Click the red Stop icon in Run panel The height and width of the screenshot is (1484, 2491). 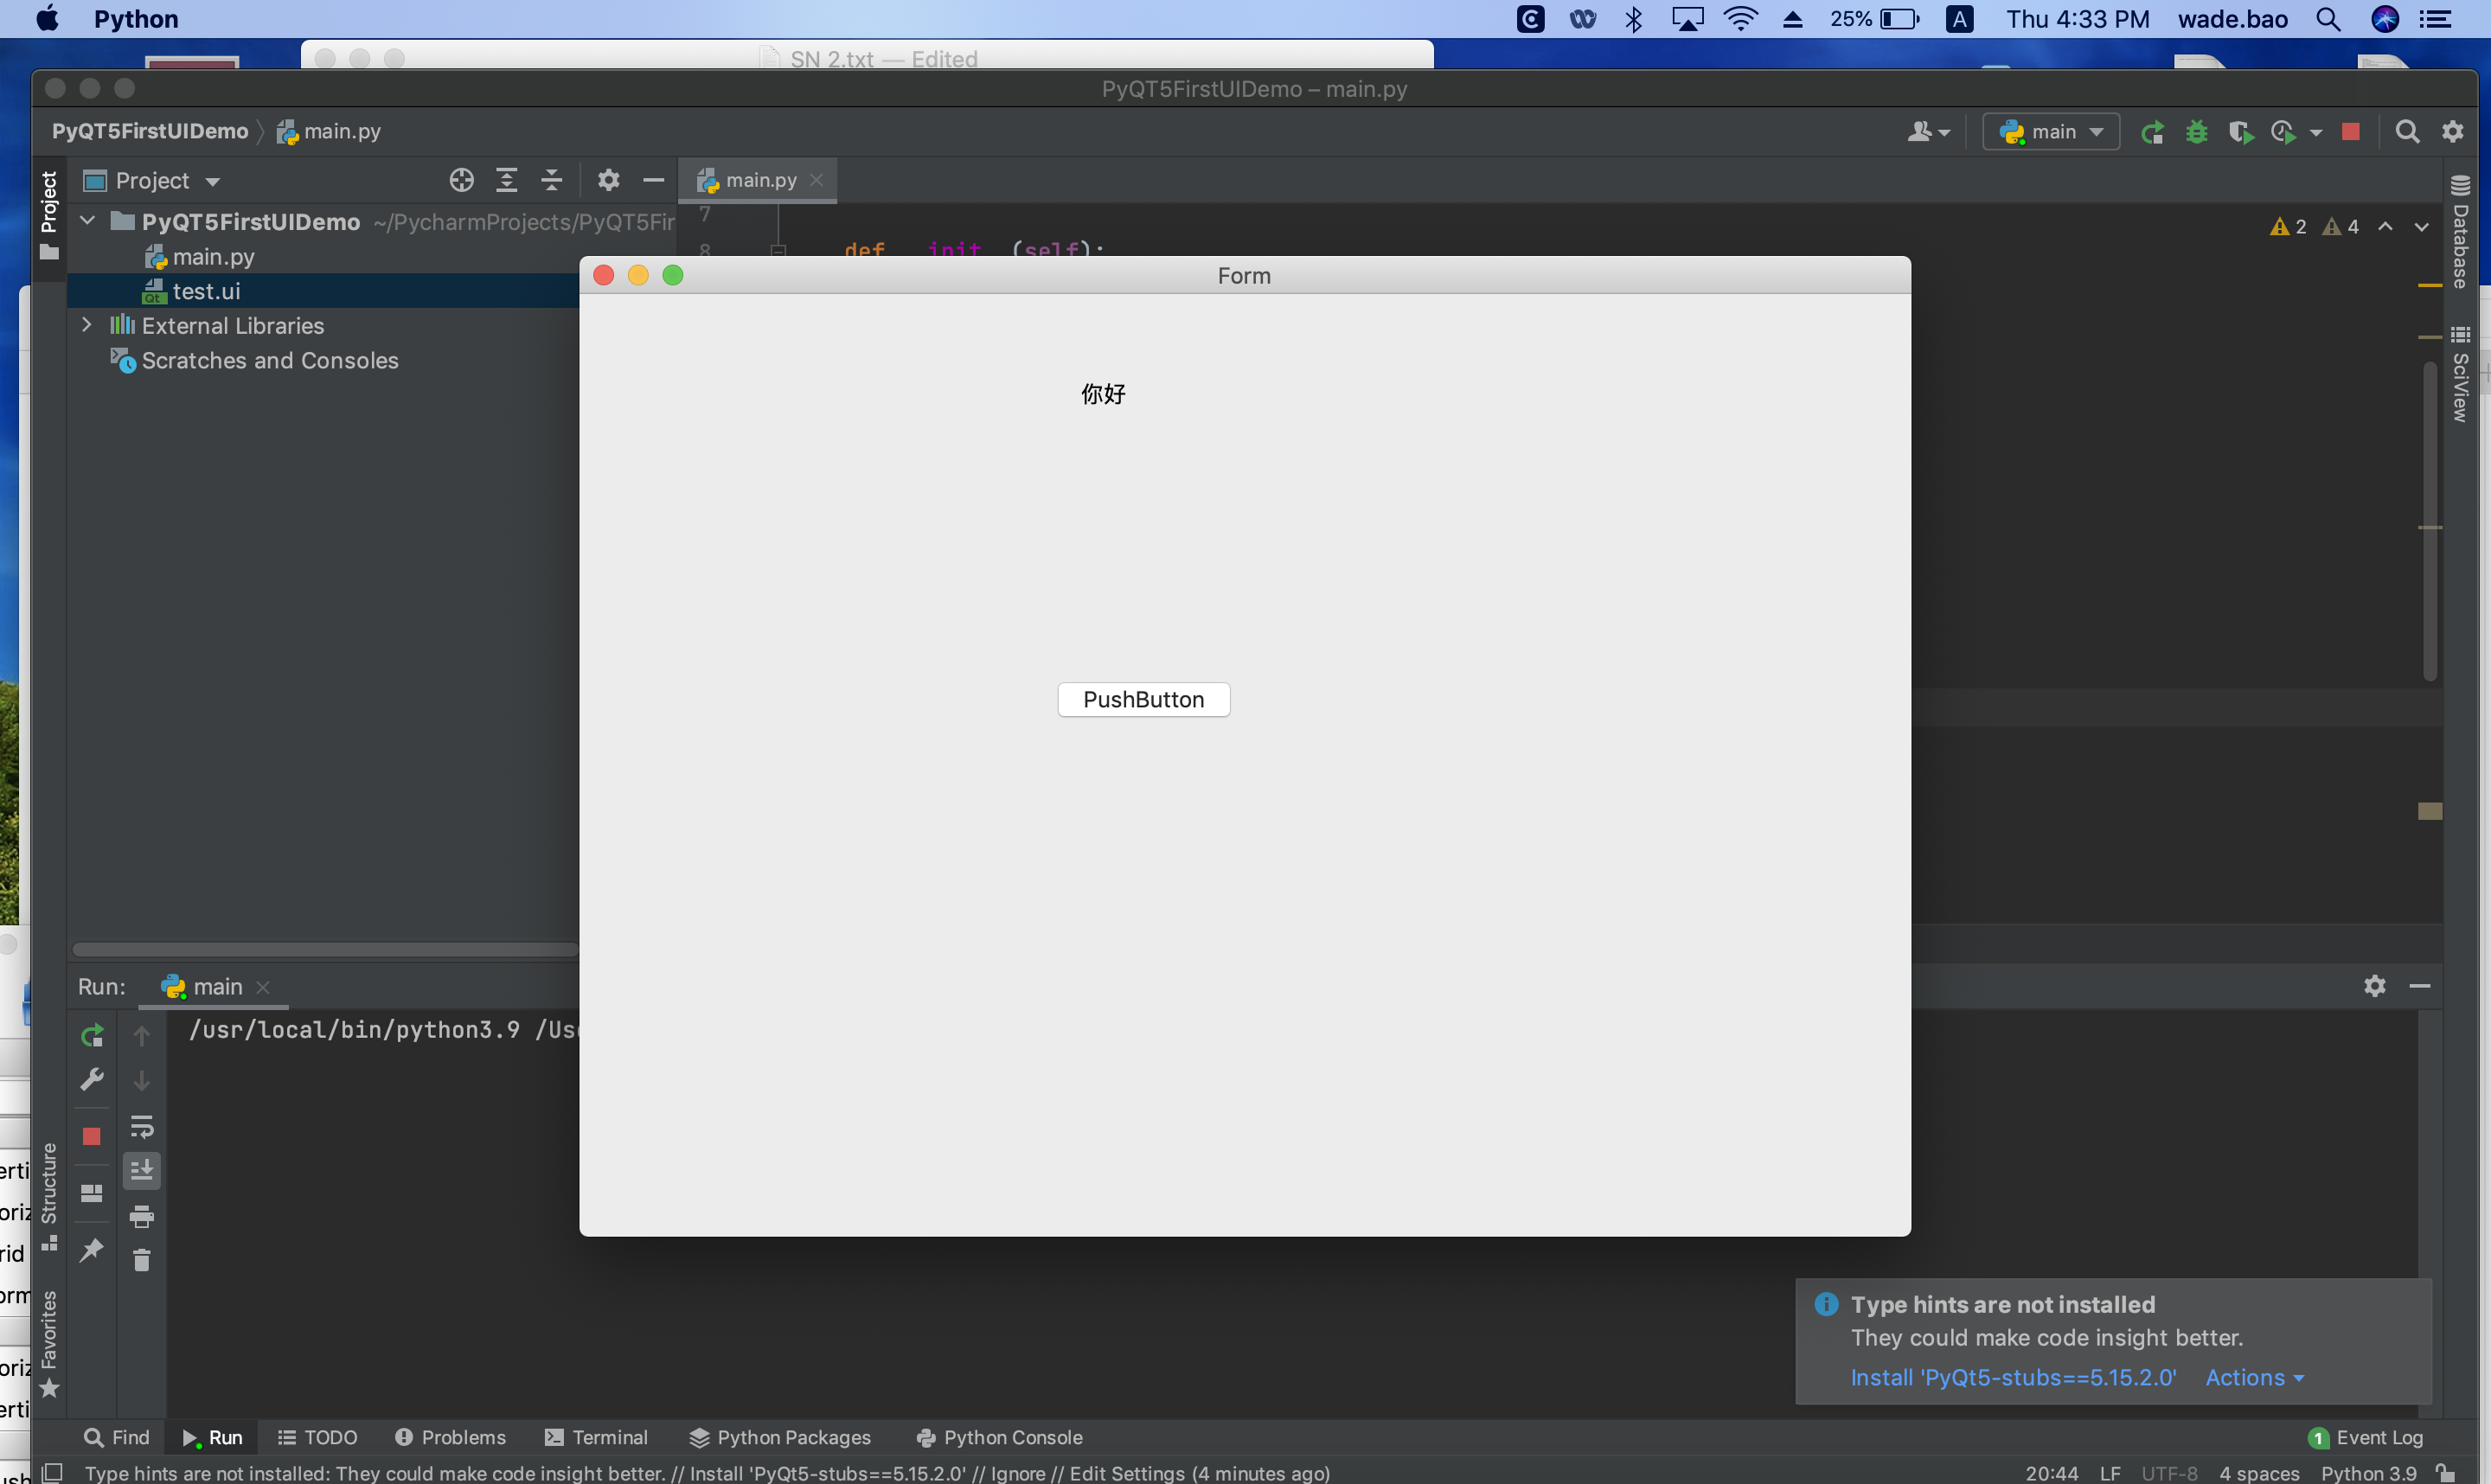tap(92, 1136)
